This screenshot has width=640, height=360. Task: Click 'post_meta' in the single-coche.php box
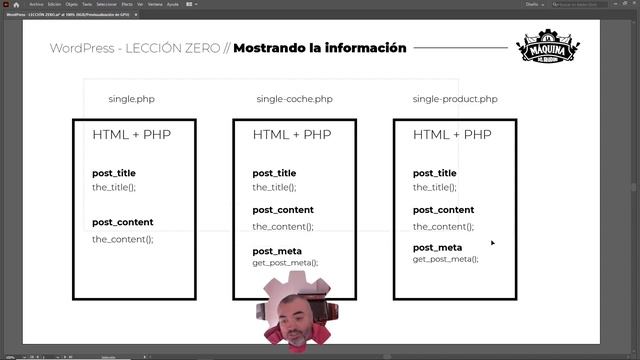[x=277, y=251]
